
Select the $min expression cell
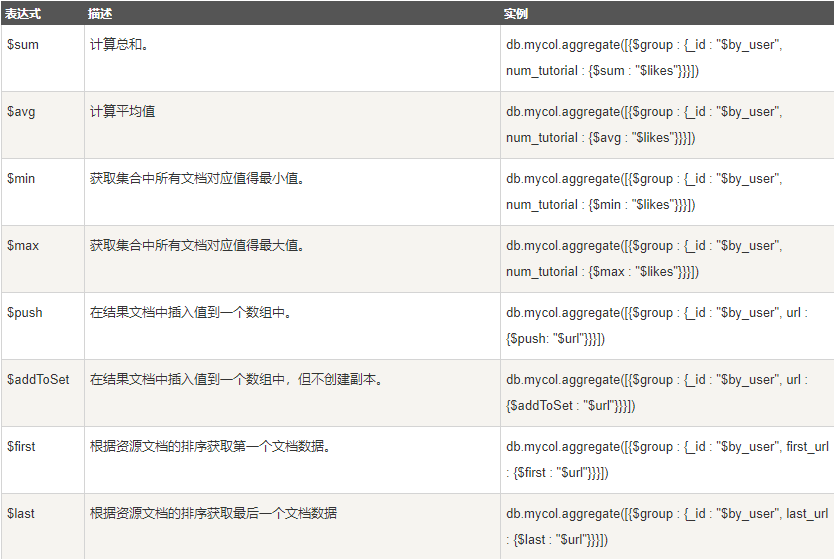coord(43,192)
